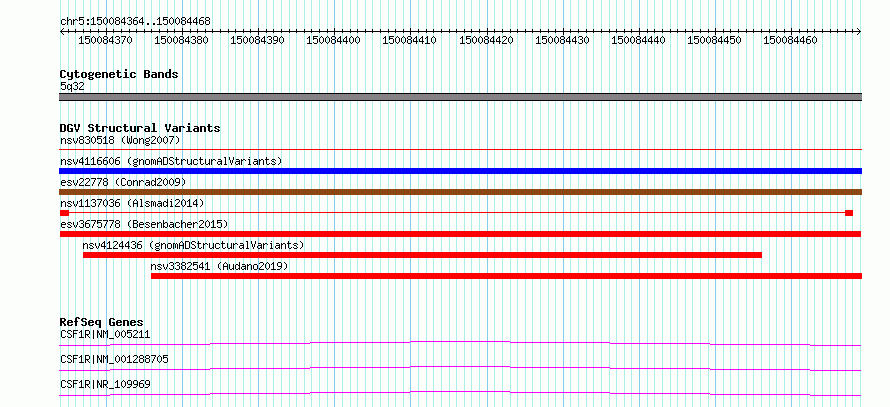
Task: Select the blue nsv4116606 variant bar
Action: pos(461,171)
